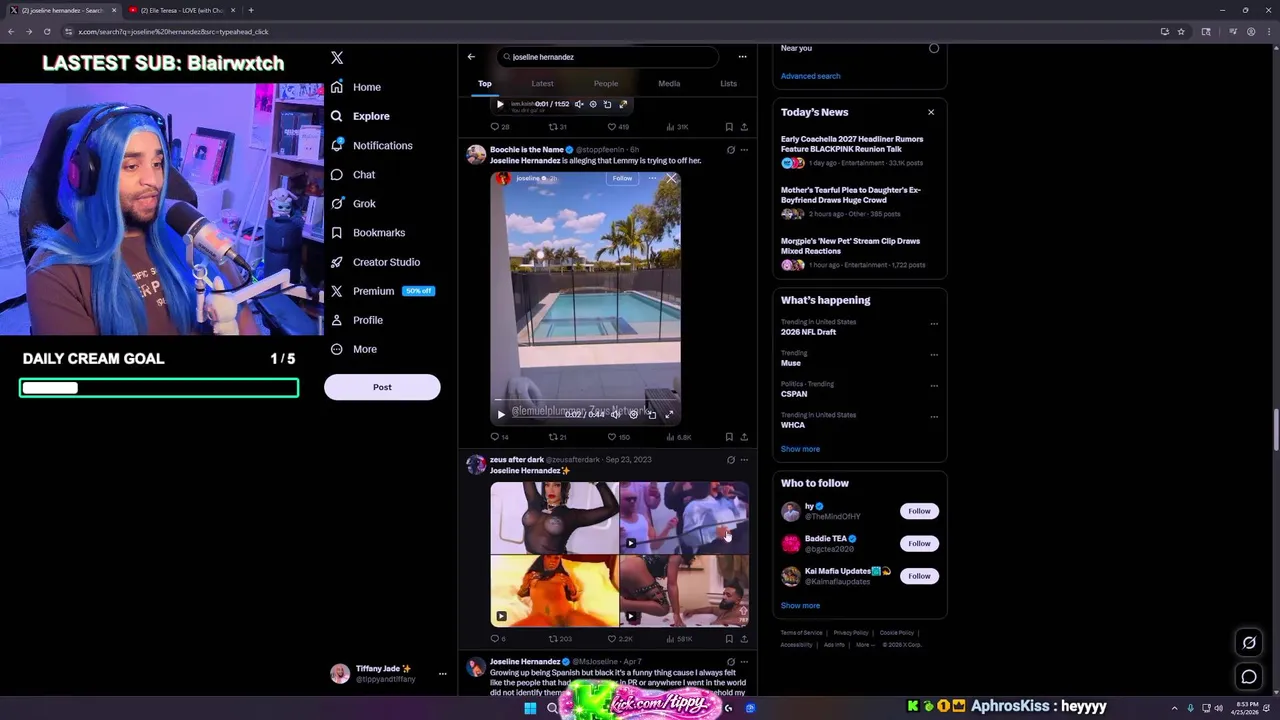
Task: Play the 11:52 video
Action: [500, 104]
